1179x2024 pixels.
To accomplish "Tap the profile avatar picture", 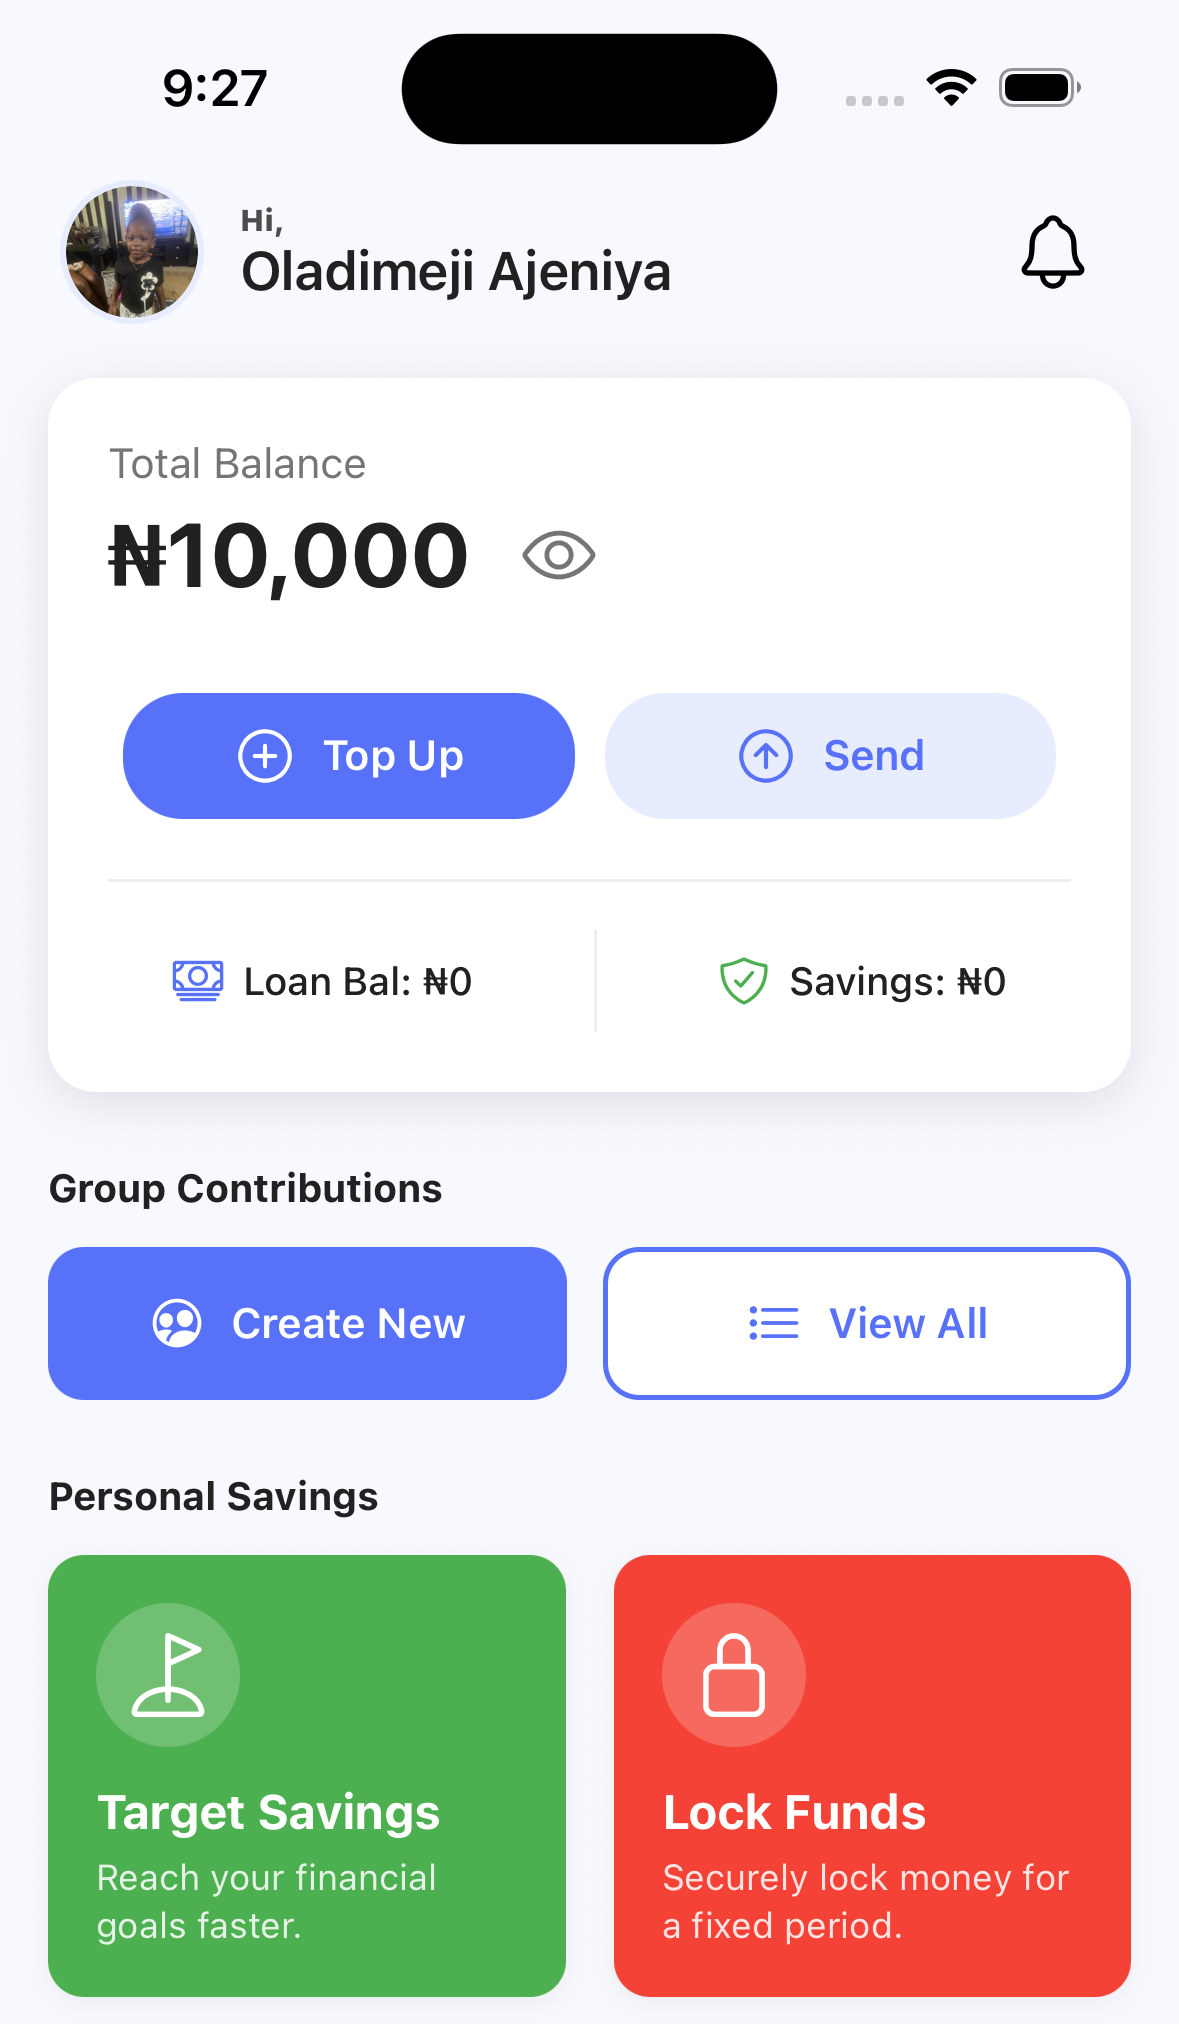I will click(132, 252).
